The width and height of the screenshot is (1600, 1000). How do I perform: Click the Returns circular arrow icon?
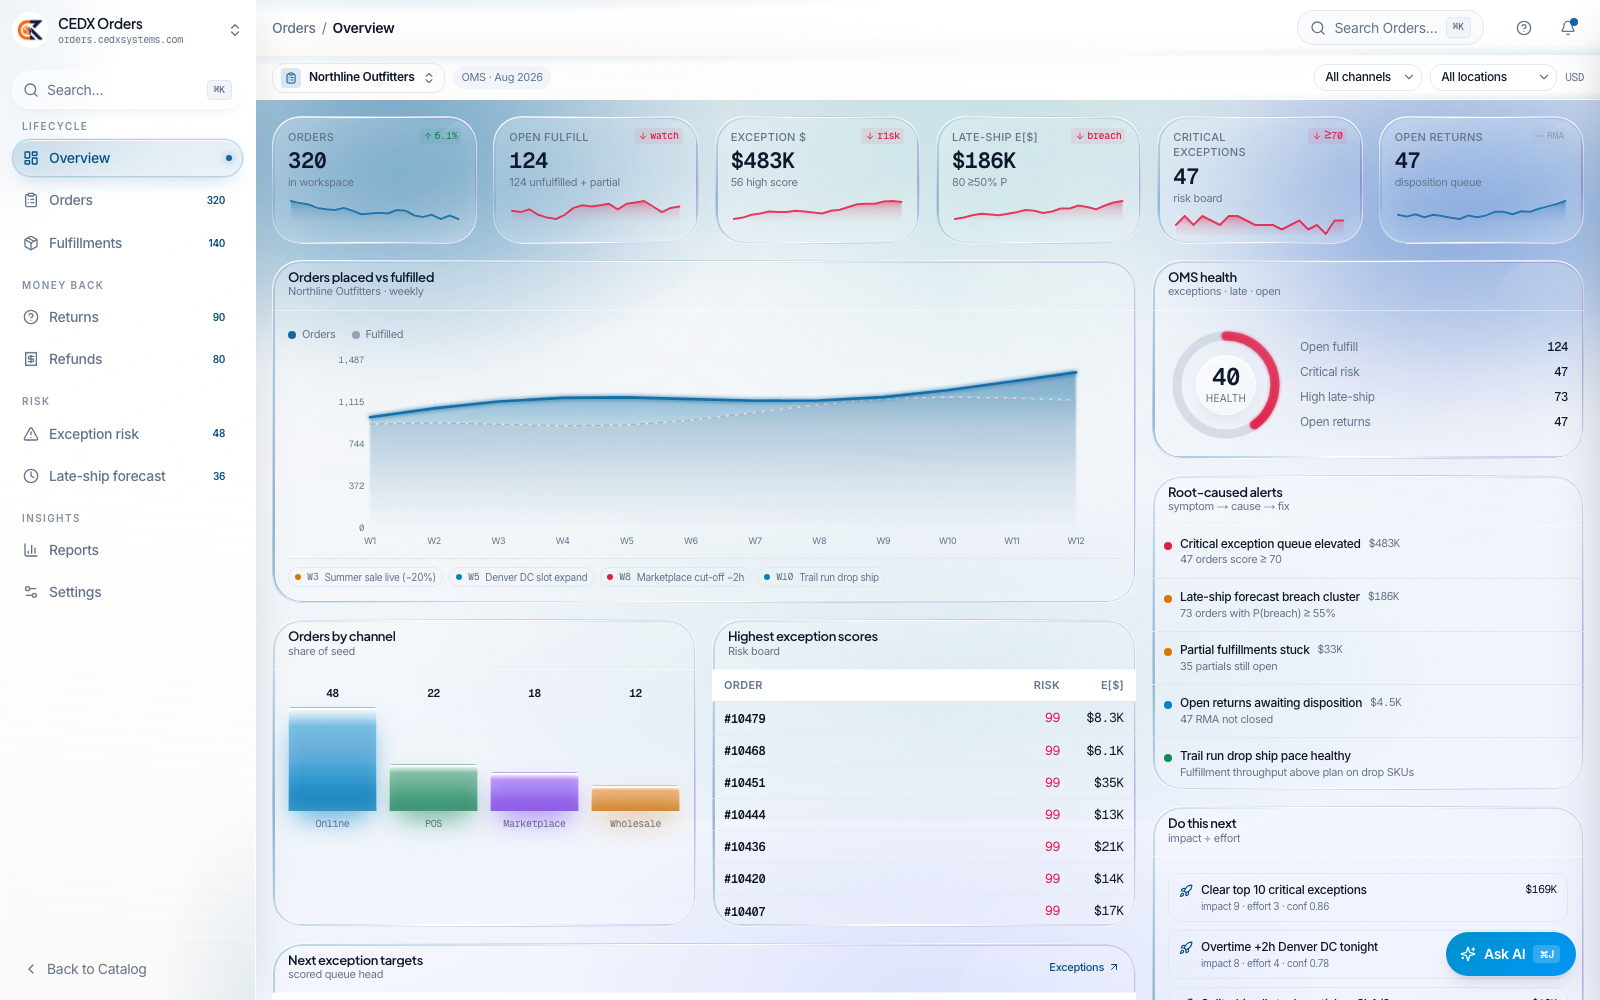tap(31, 317)
